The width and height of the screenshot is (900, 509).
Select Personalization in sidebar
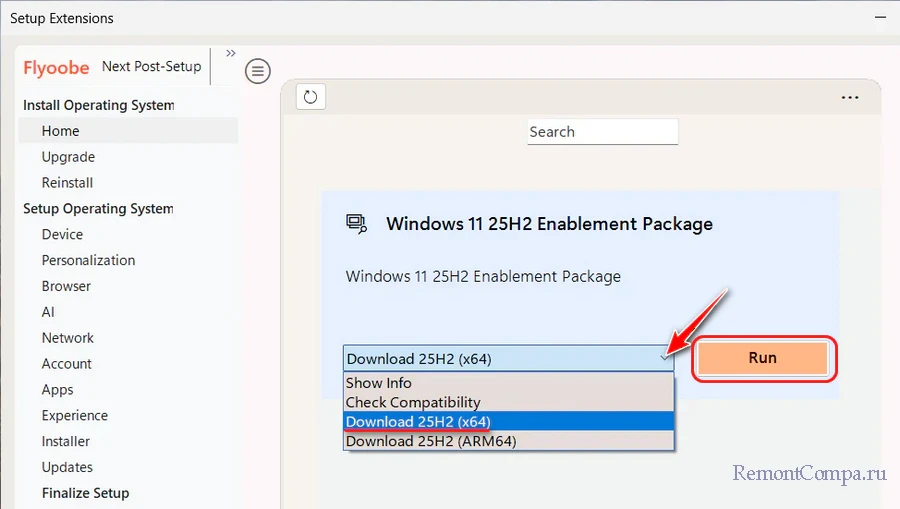pos(88,260)
